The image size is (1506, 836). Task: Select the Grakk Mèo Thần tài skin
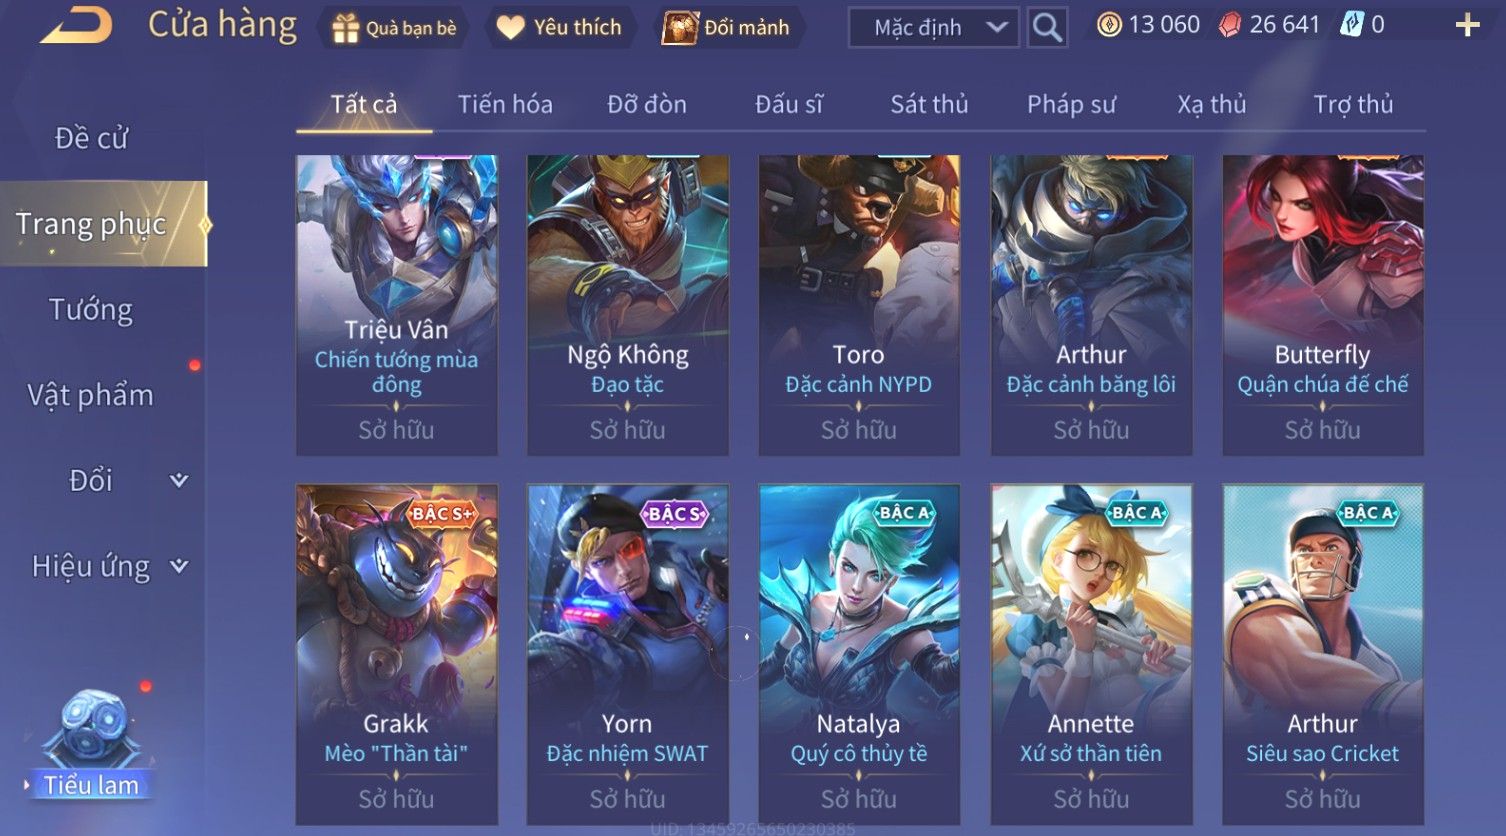(x=396, y=655)
